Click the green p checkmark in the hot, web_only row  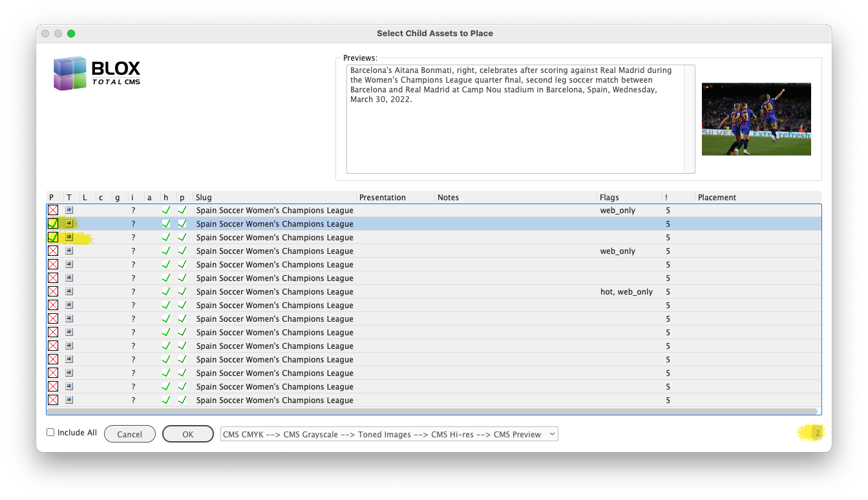(x=182, y=291)
